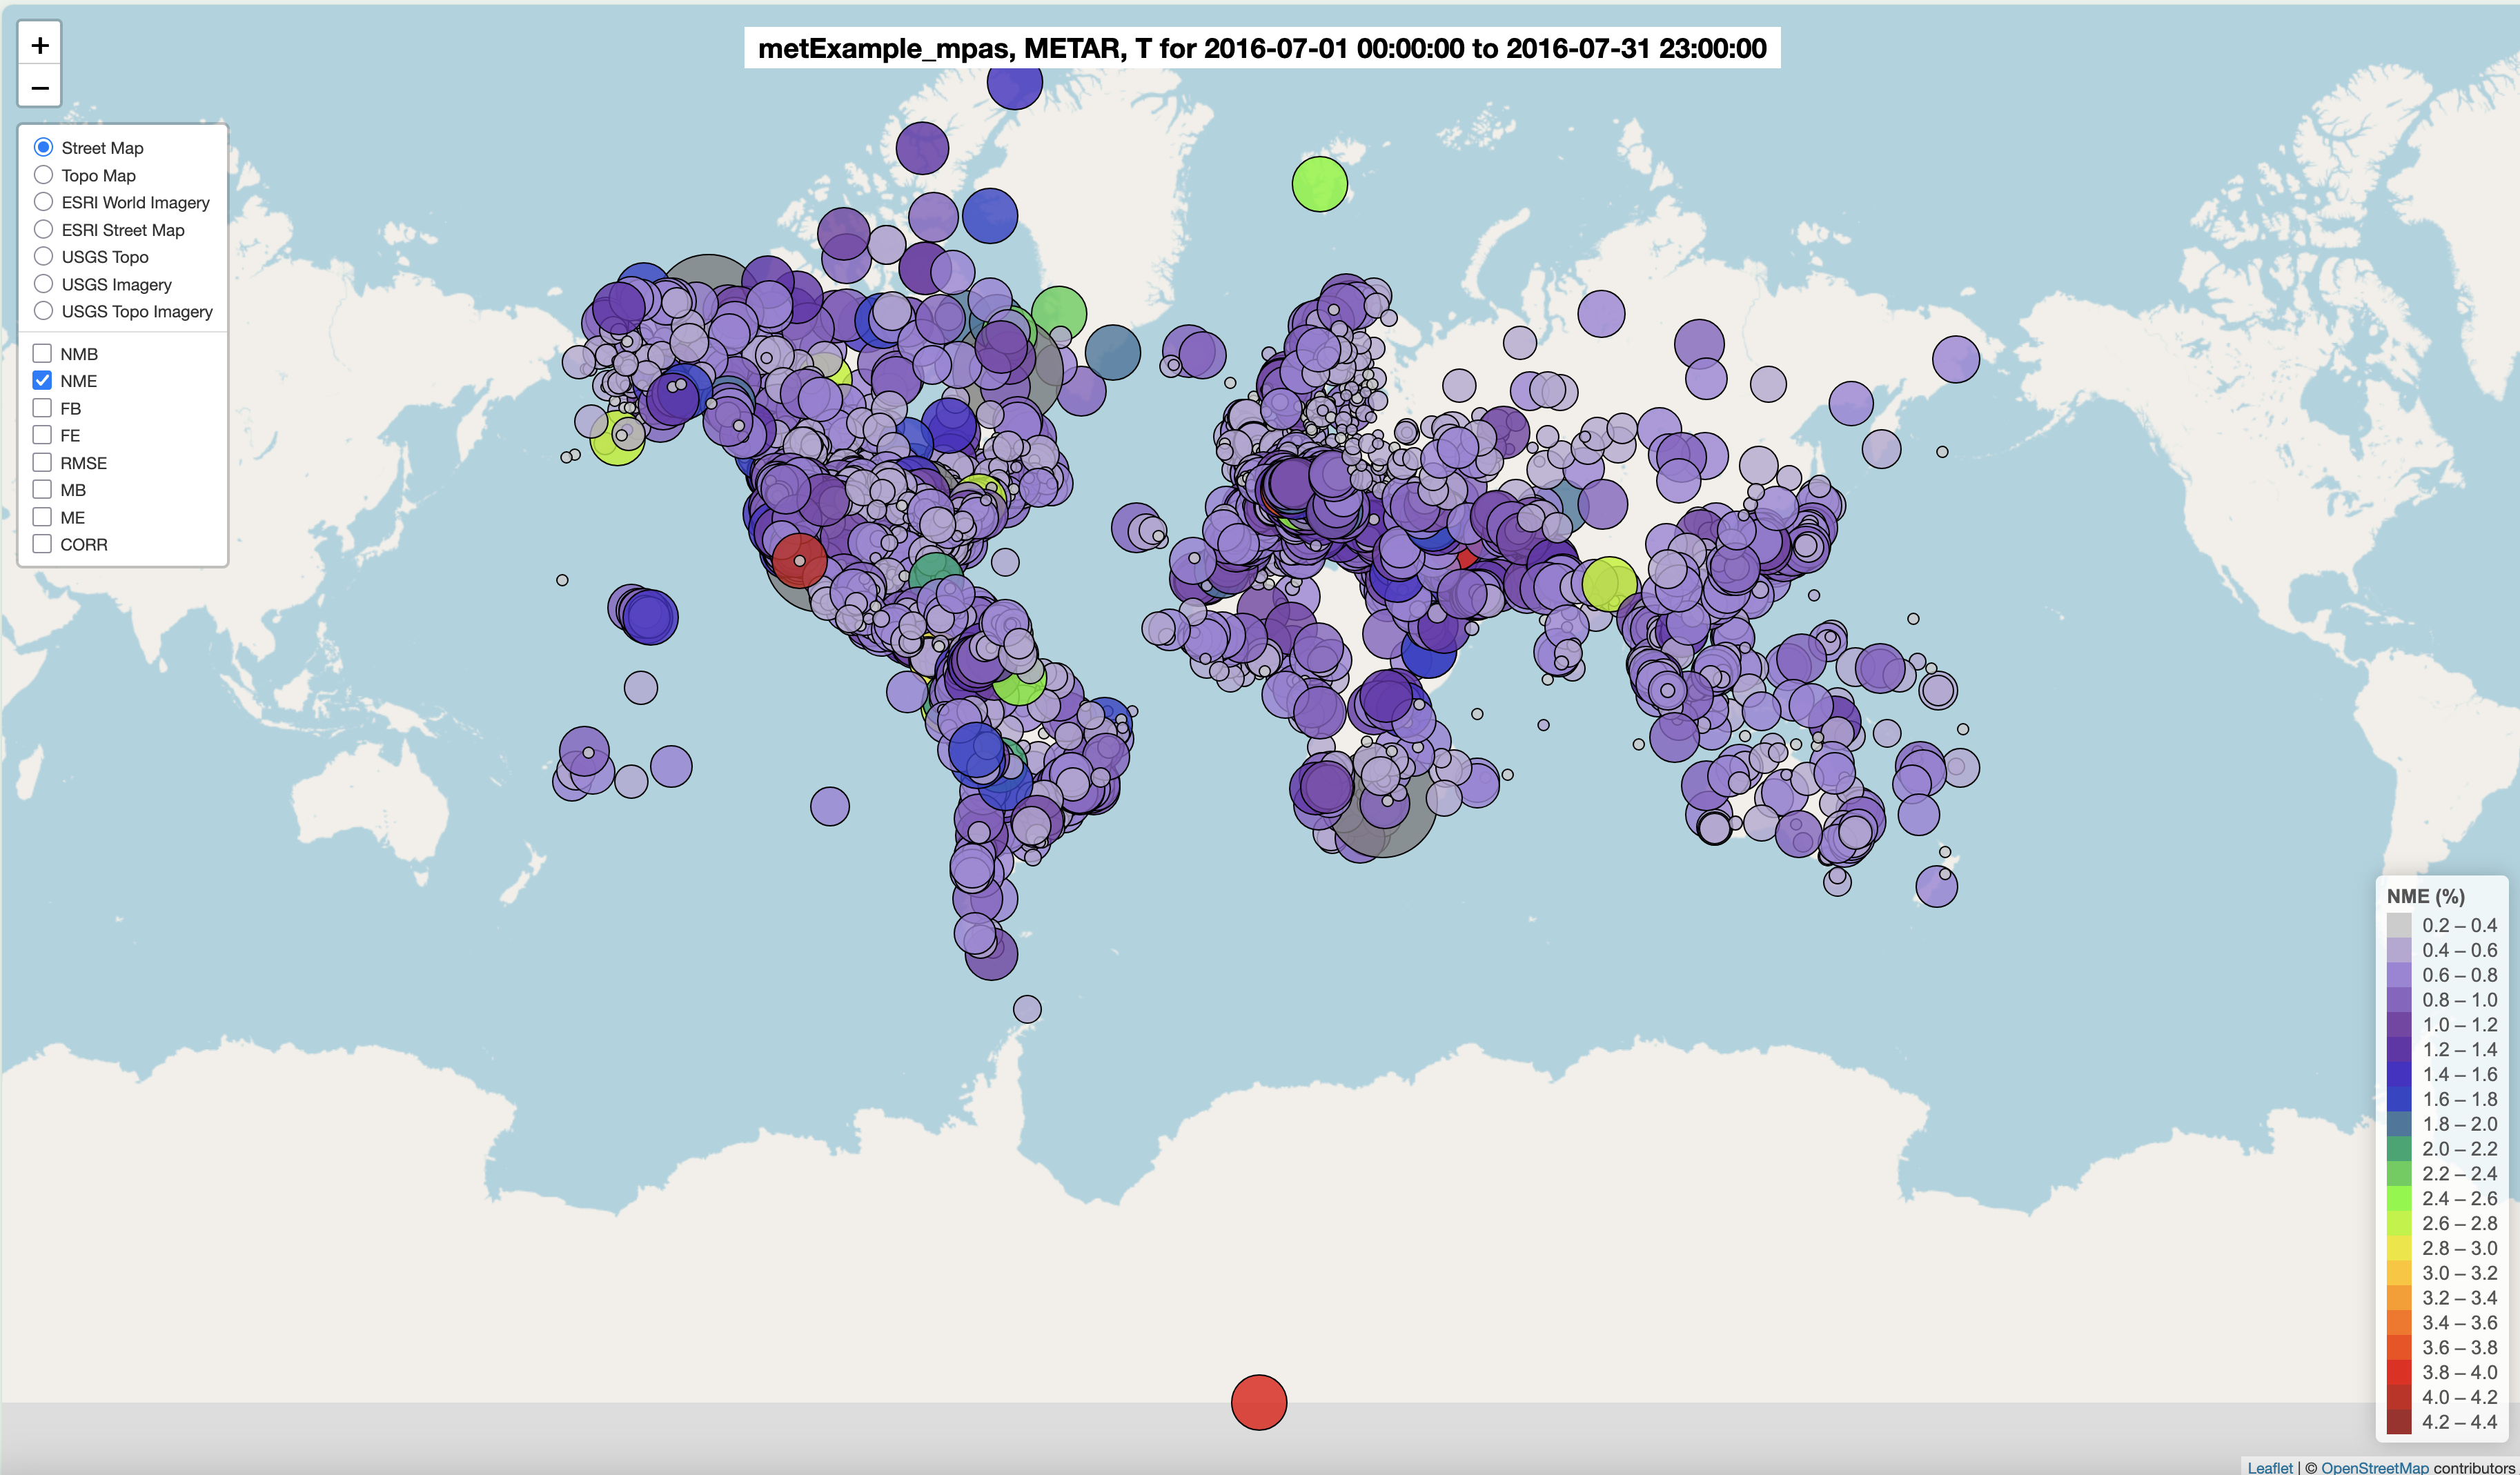Viewport: 2520px width, 1475px height.
Task: Click the lone purple marker near New Zealand
Action: (x=1936, y=886)
